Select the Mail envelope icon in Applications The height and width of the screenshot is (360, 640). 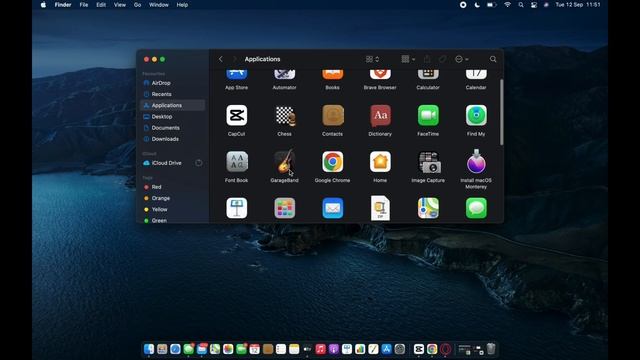[333, 208]
